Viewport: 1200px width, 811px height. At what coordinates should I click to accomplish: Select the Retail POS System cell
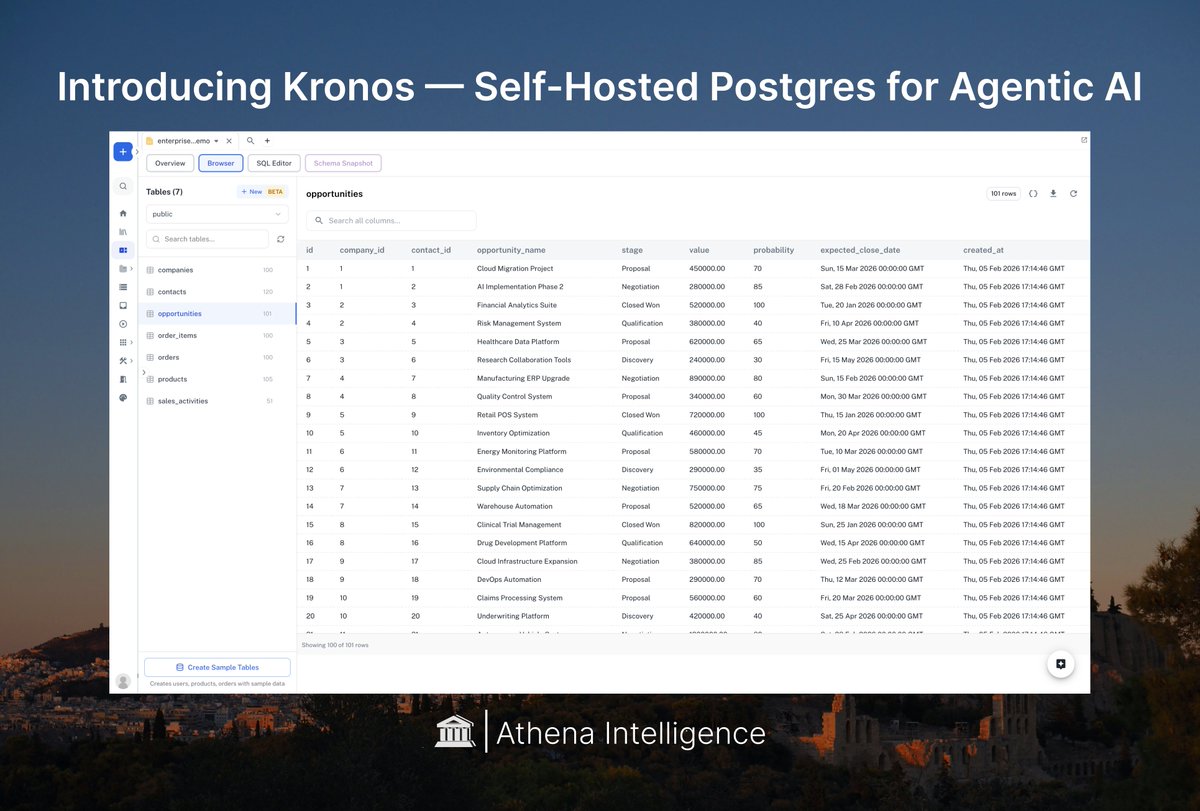tap(507, 415)
